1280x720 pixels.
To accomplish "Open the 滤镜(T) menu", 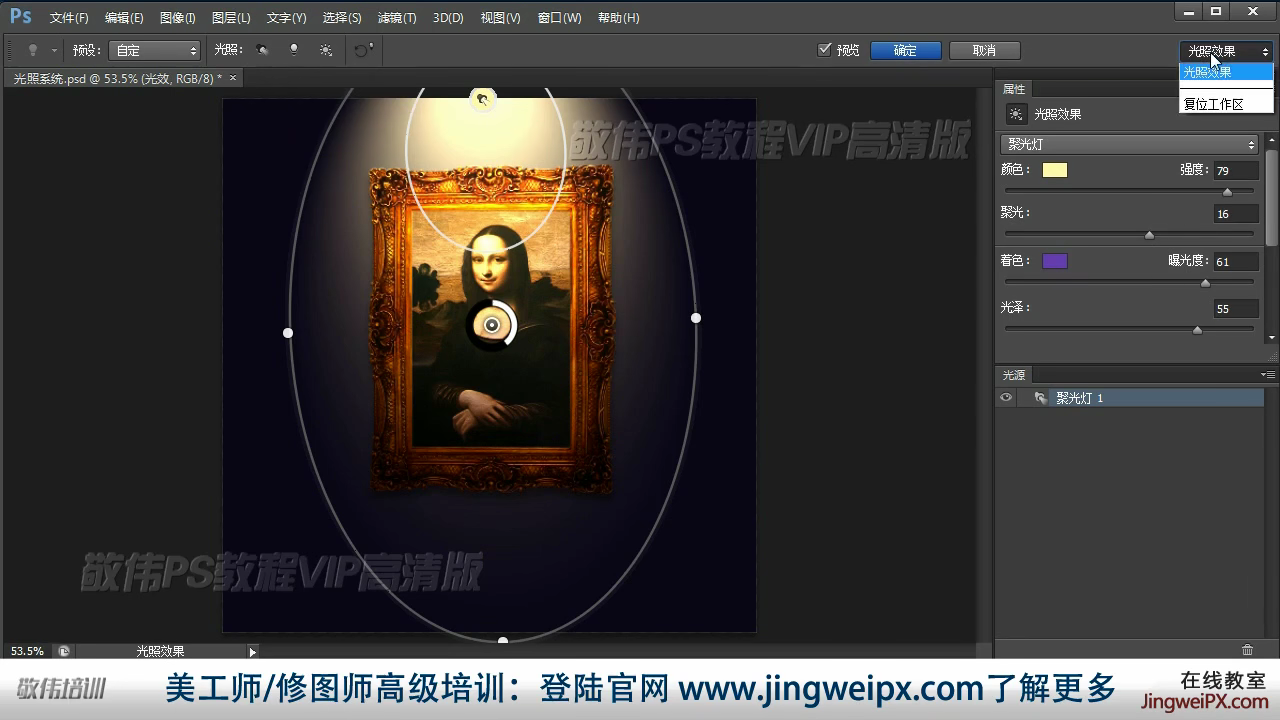I will click(x=397, y=18).
